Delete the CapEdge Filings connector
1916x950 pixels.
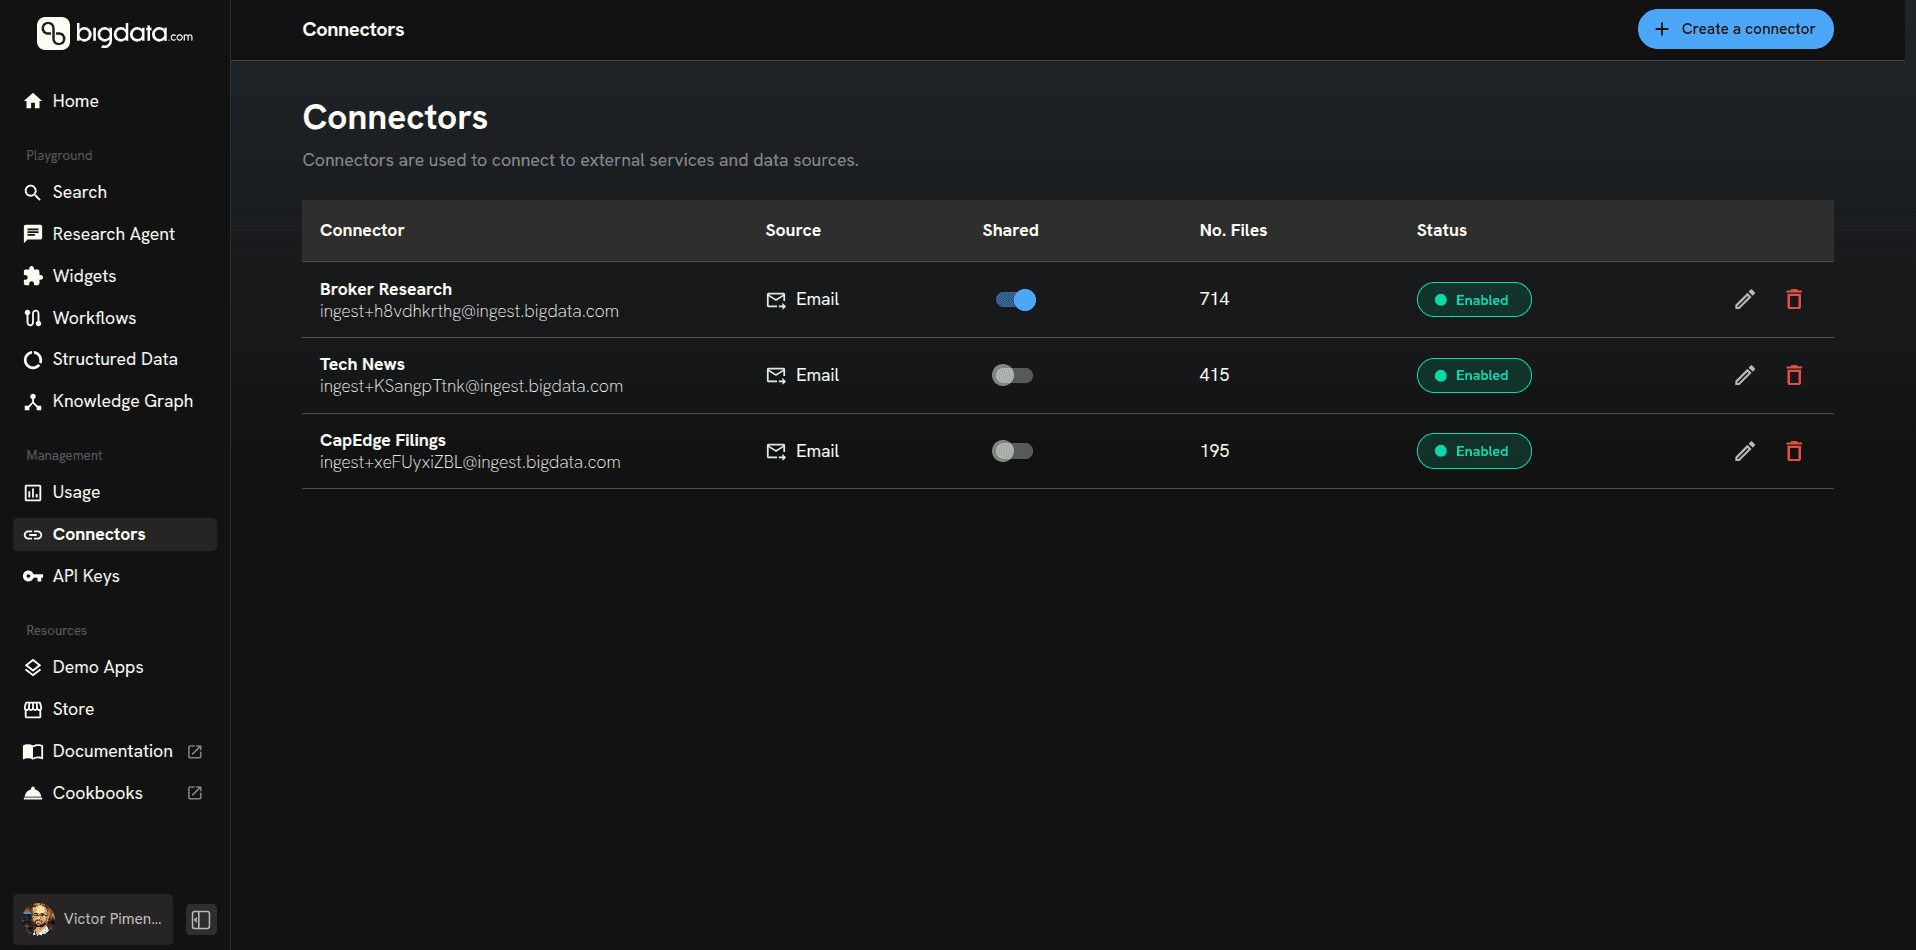click(x=1794, y=451)
